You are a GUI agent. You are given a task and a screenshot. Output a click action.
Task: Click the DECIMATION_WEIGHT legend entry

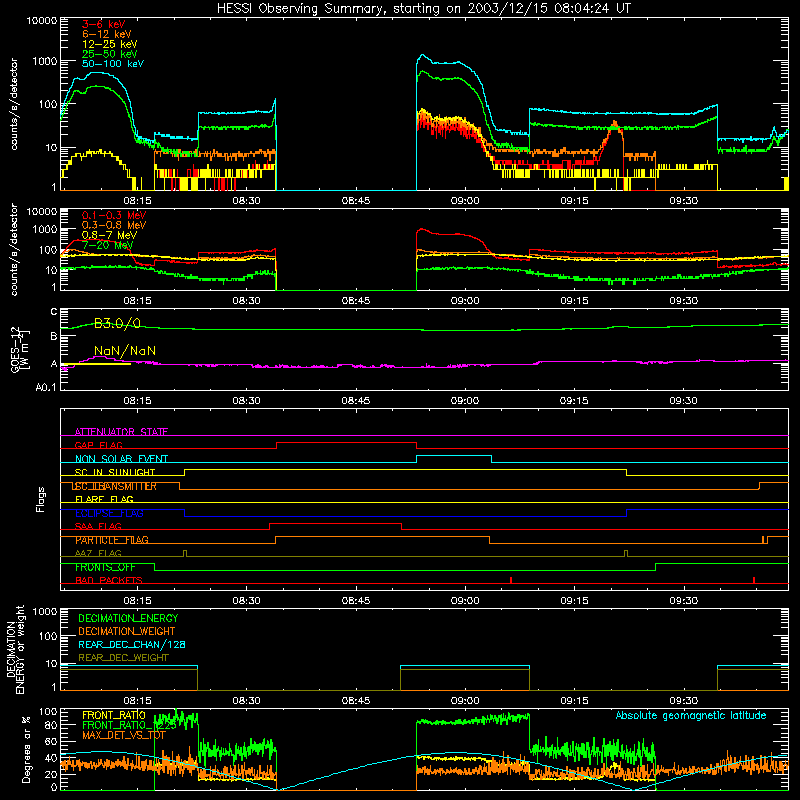pos(127,632)
